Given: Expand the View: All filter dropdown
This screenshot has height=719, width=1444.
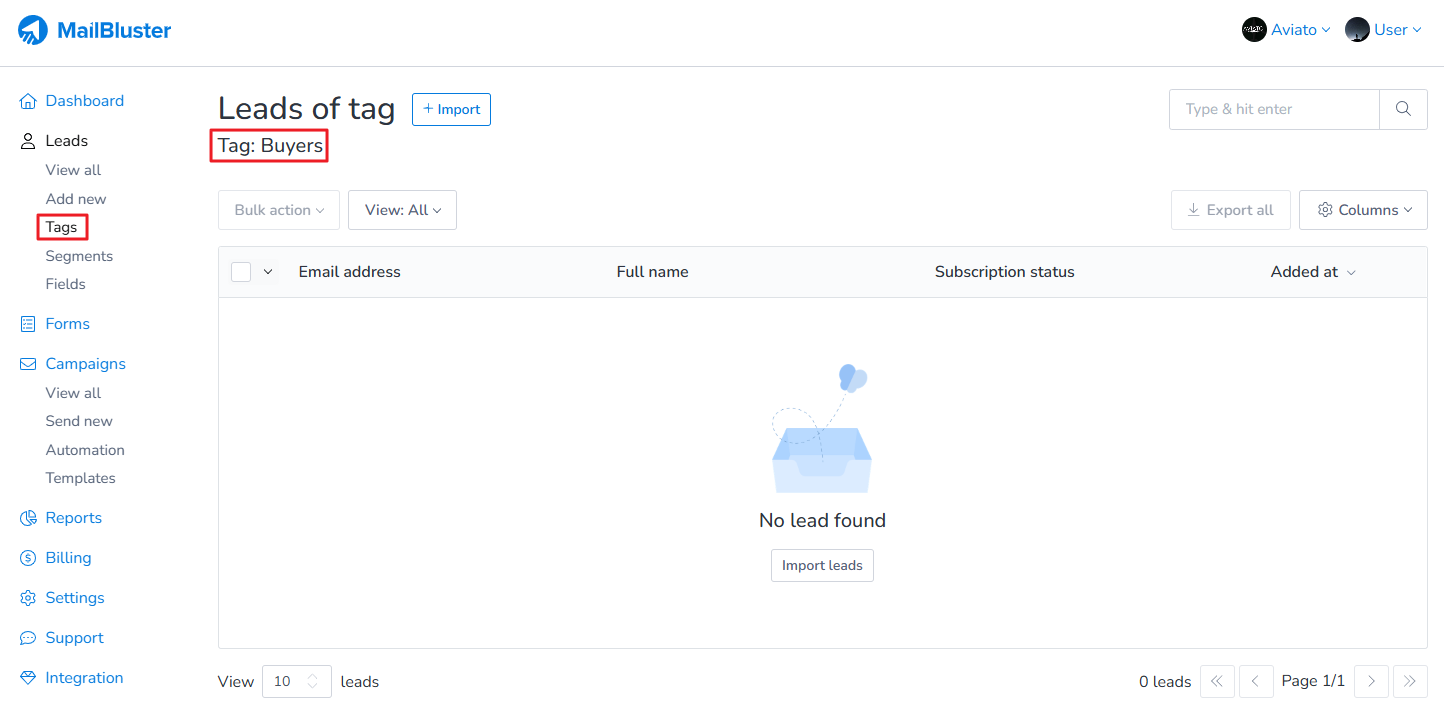Looking at the screenshot, I should (x=402, y=210).
